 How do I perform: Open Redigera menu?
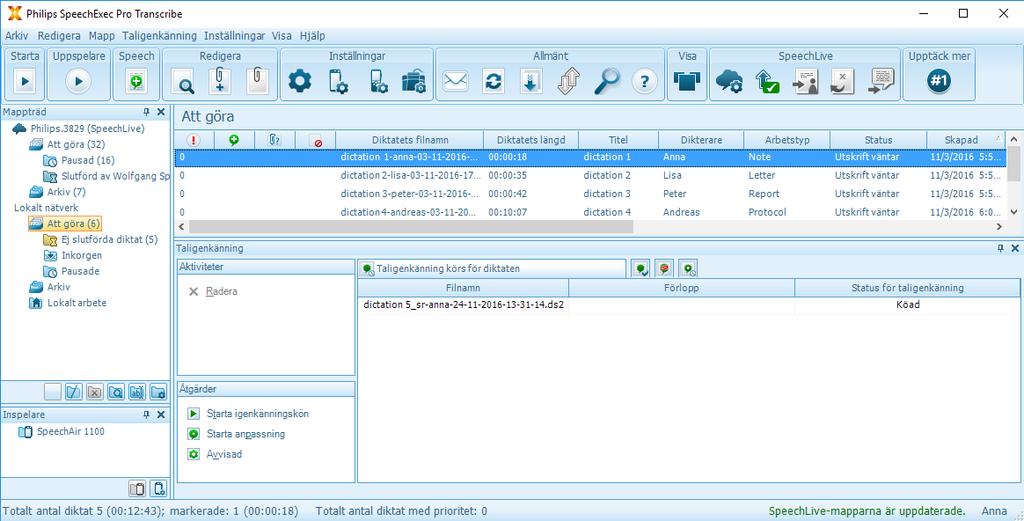[x=59, y=36]
